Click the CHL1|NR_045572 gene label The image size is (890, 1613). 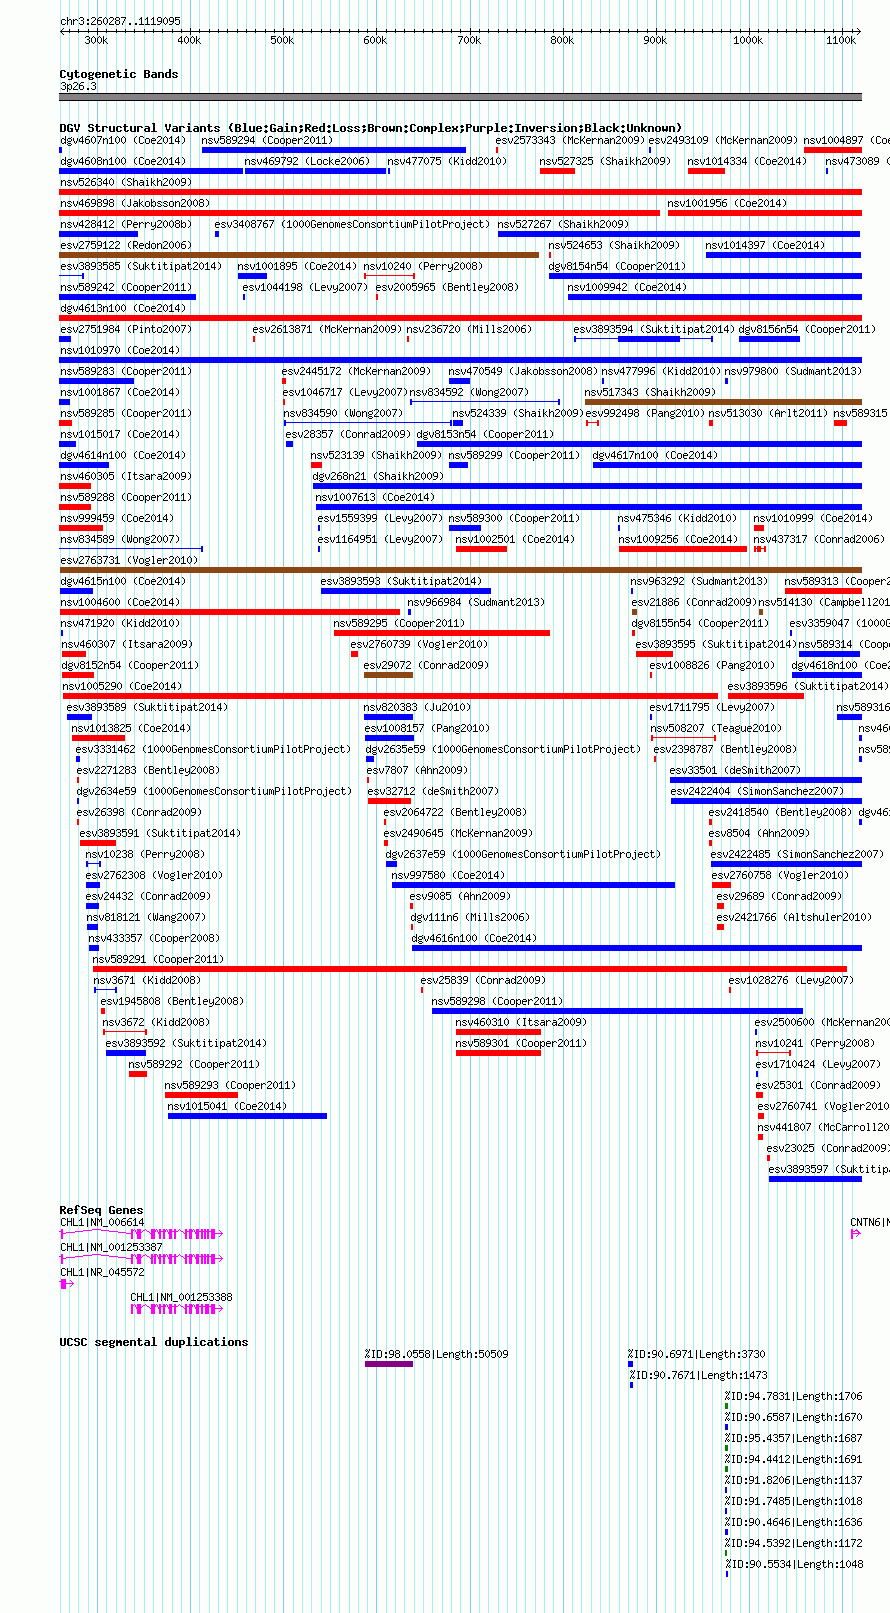point(102,1272)
